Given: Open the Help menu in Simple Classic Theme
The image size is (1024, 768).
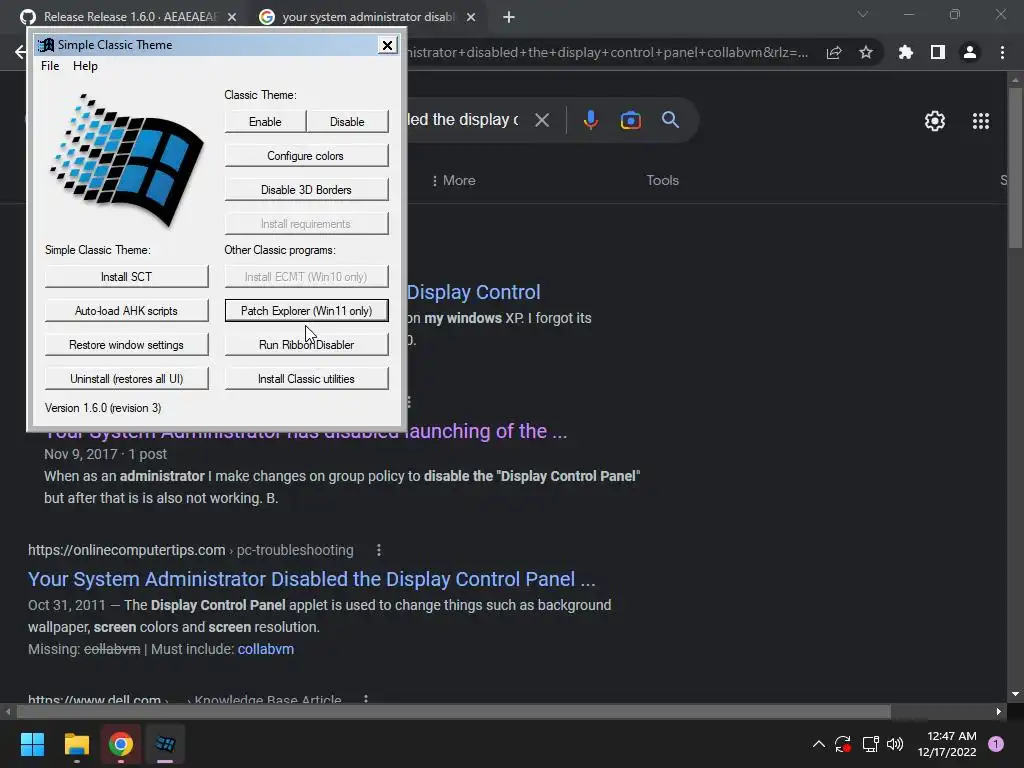Looking at the screenshot, I should pyautogui.click(x=85, y=65).
